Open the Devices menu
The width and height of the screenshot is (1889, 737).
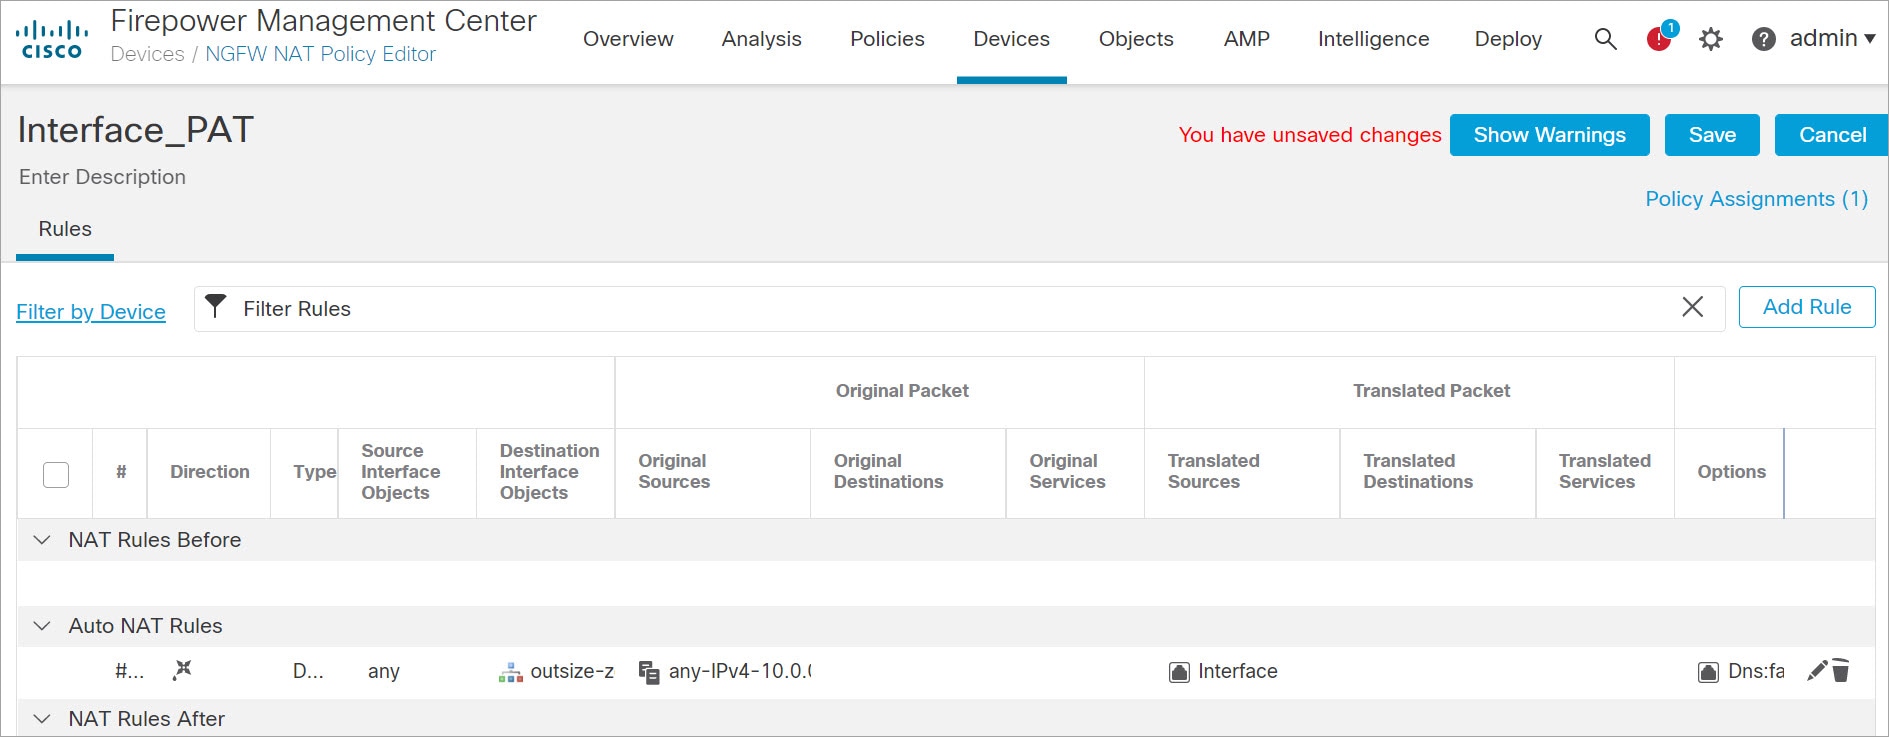1011,39
